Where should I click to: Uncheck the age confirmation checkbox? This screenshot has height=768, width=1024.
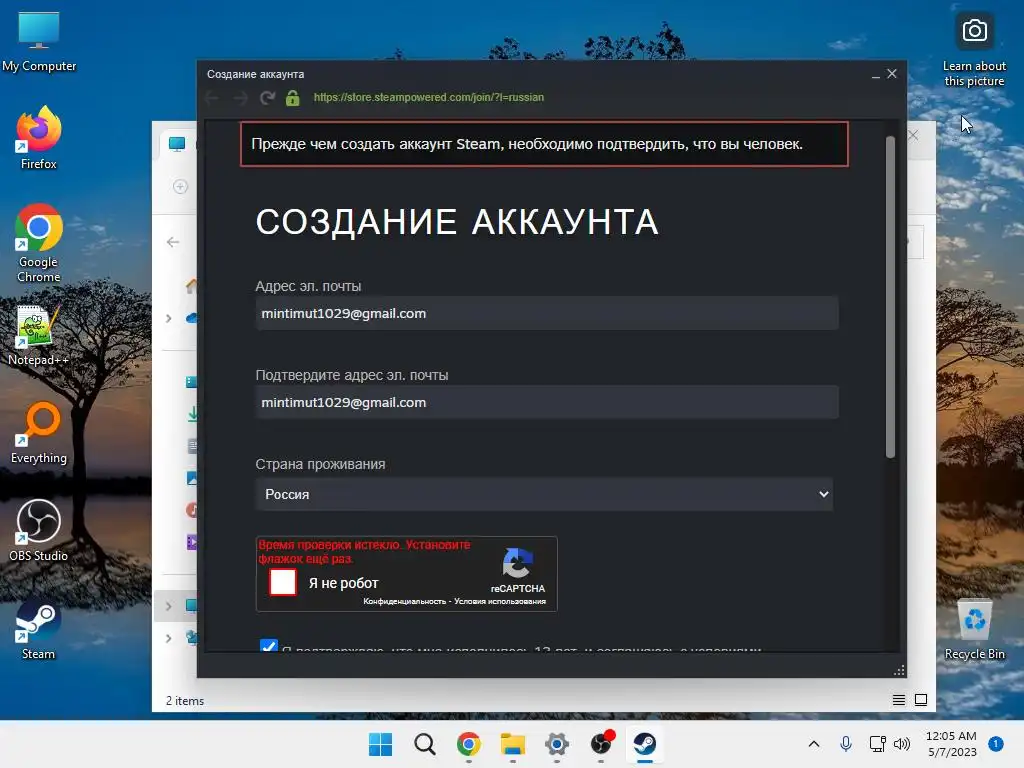click(x=268, y=645)
